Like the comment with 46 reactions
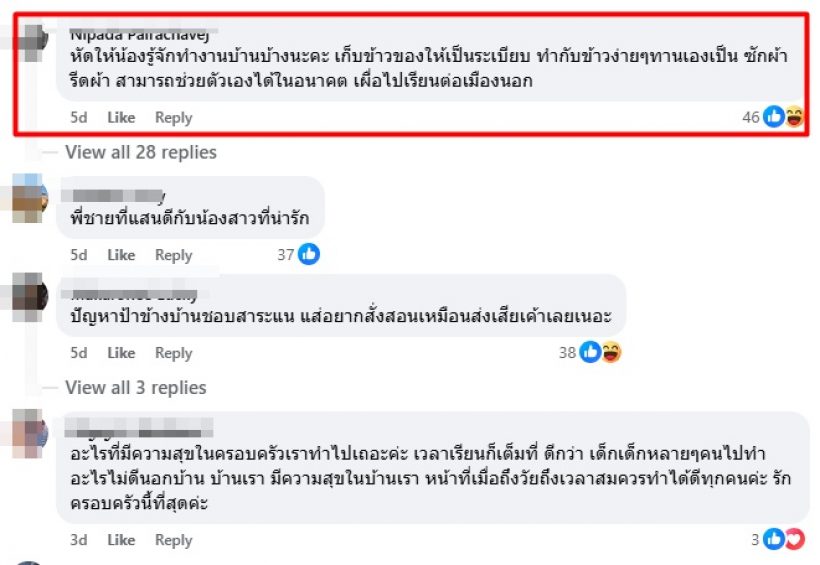Screen dimensions: 820x565 (x=121, y=118)
